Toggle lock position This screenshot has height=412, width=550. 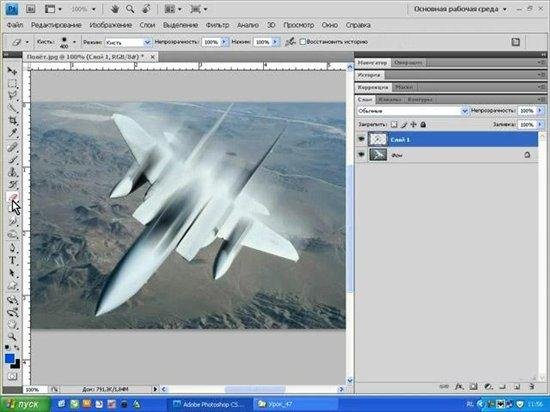(414, 124)
